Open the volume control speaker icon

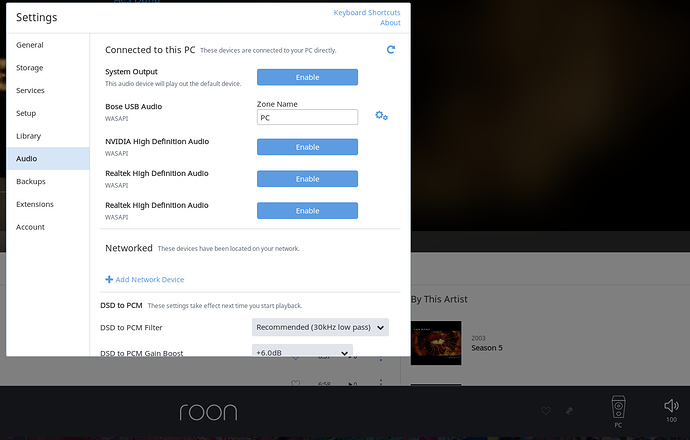(672, 405)
